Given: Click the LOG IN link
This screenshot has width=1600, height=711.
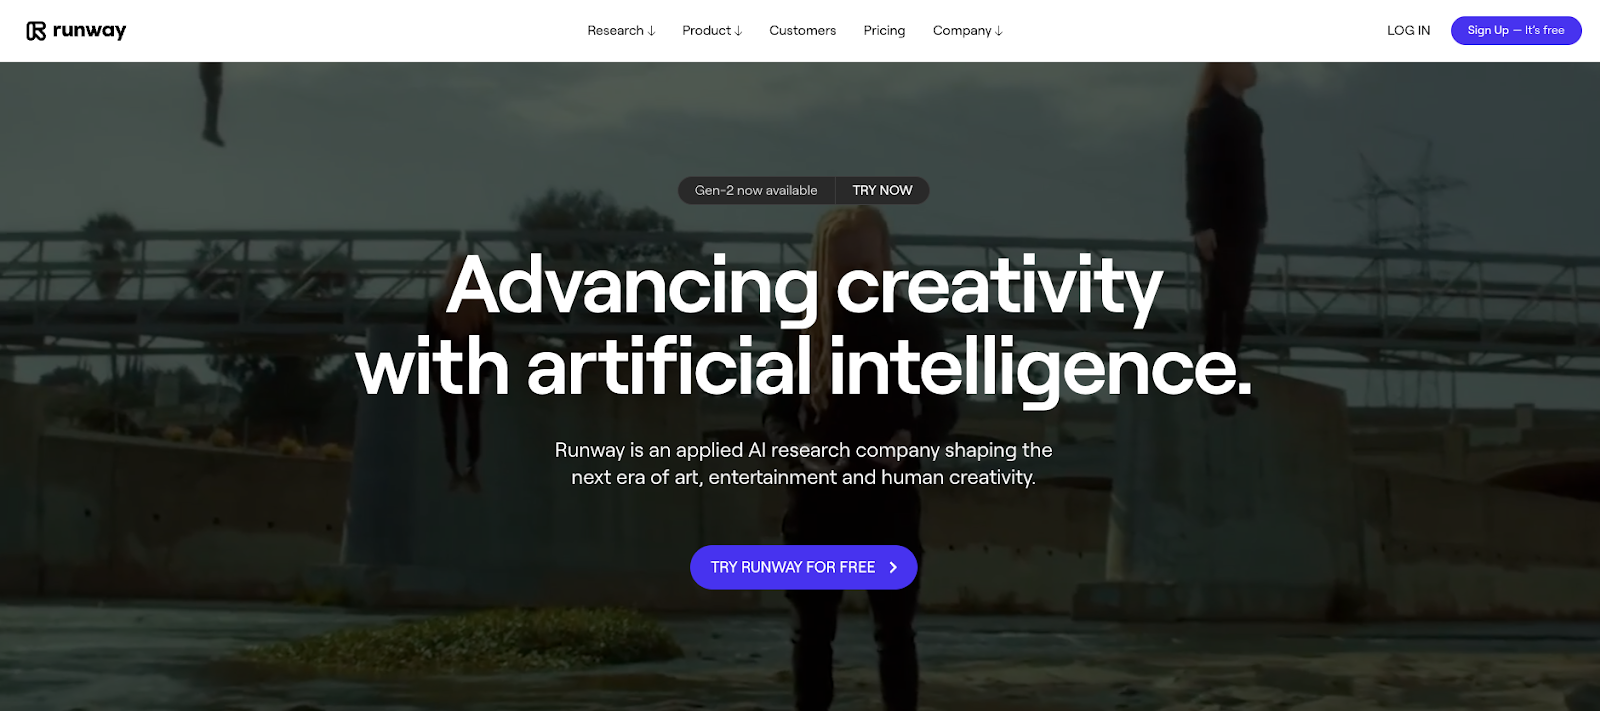Looking at the screenshot, I should click(1408, 31).
